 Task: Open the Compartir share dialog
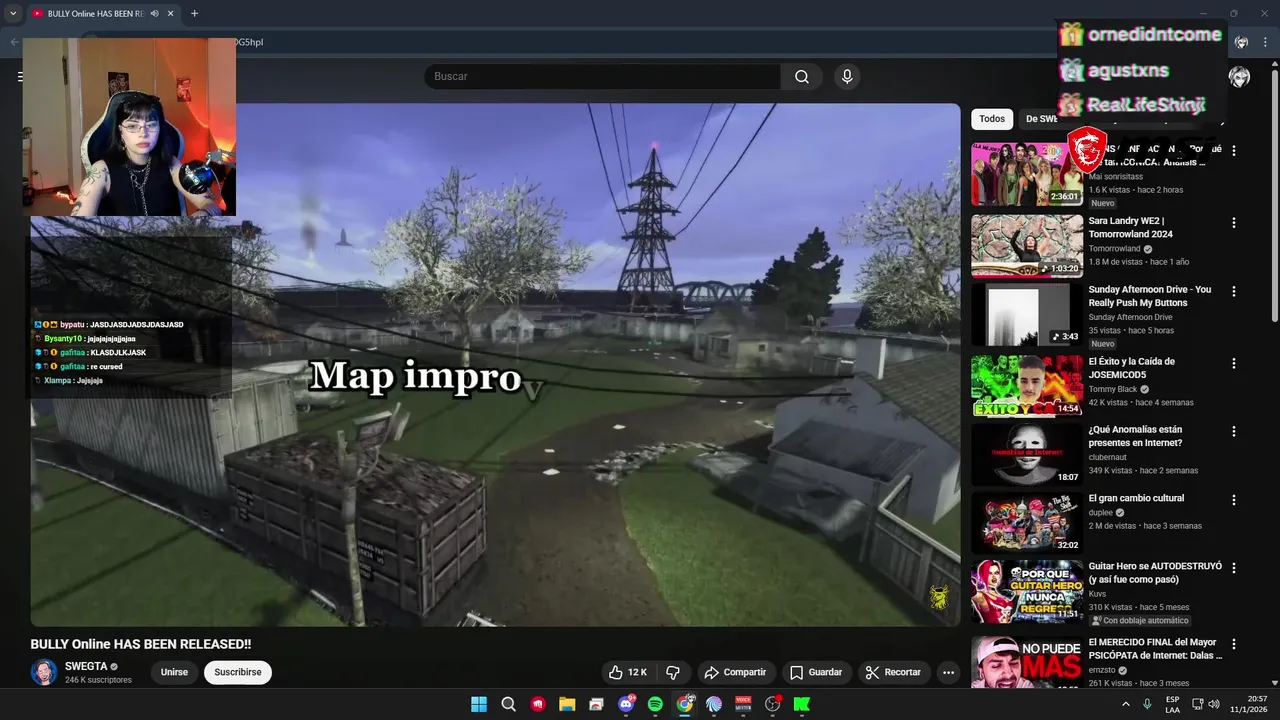point(735,672)
